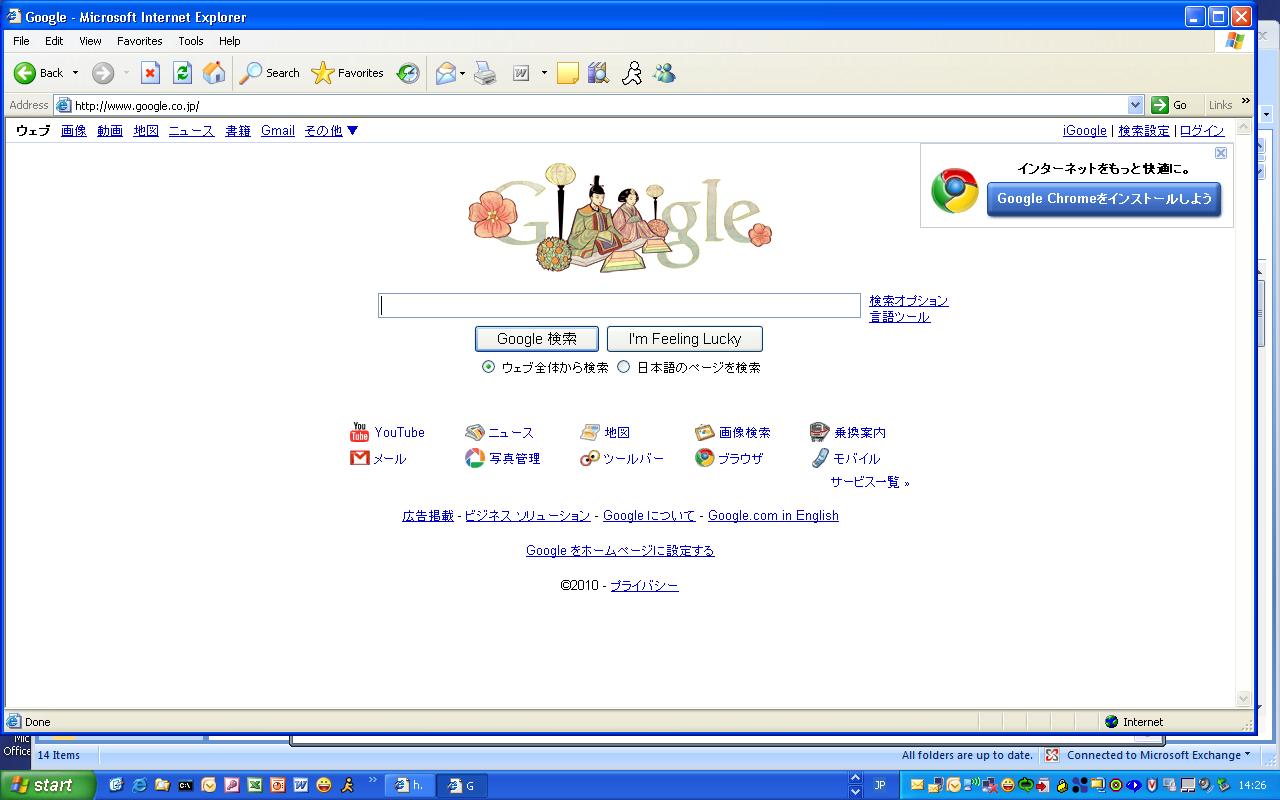The width and height of the screenshot is (1280, 800).
Task: Launch AIM running man toolbar icon
Action: [631, 73]
